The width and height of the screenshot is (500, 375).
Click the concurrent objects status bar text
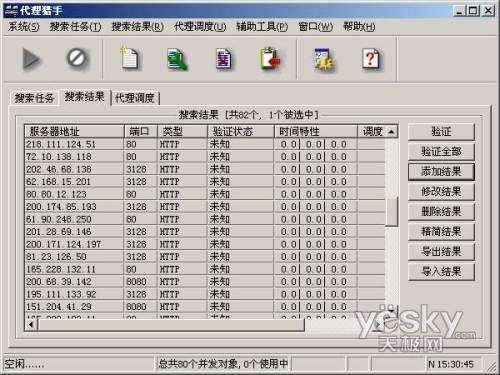[223, 364]
